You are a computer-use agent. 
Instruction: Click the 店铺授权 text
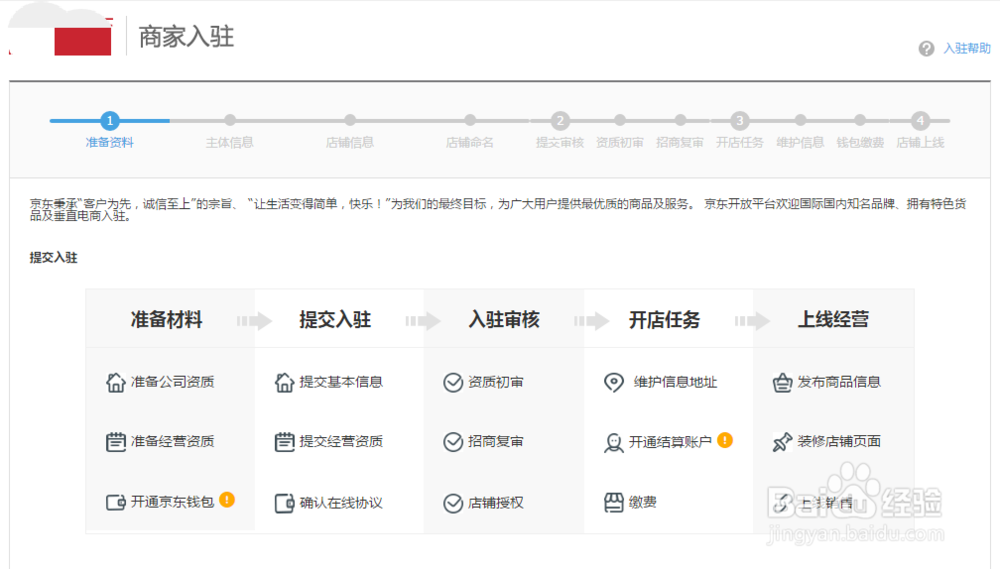(496, 503)
